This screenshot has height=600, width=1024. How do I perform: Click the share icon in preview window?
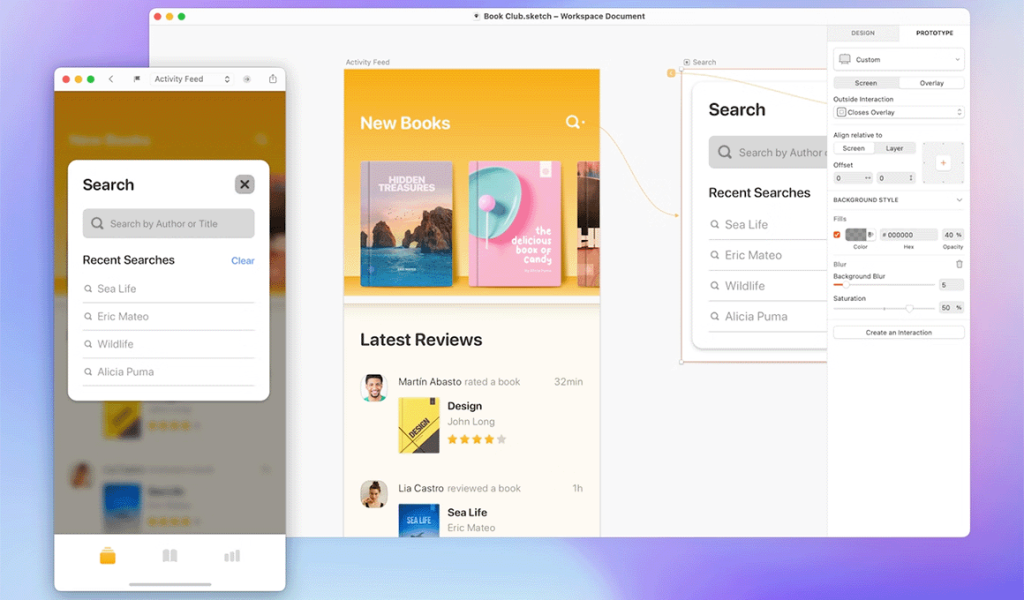pyautogui.click(x=273, y=79)
